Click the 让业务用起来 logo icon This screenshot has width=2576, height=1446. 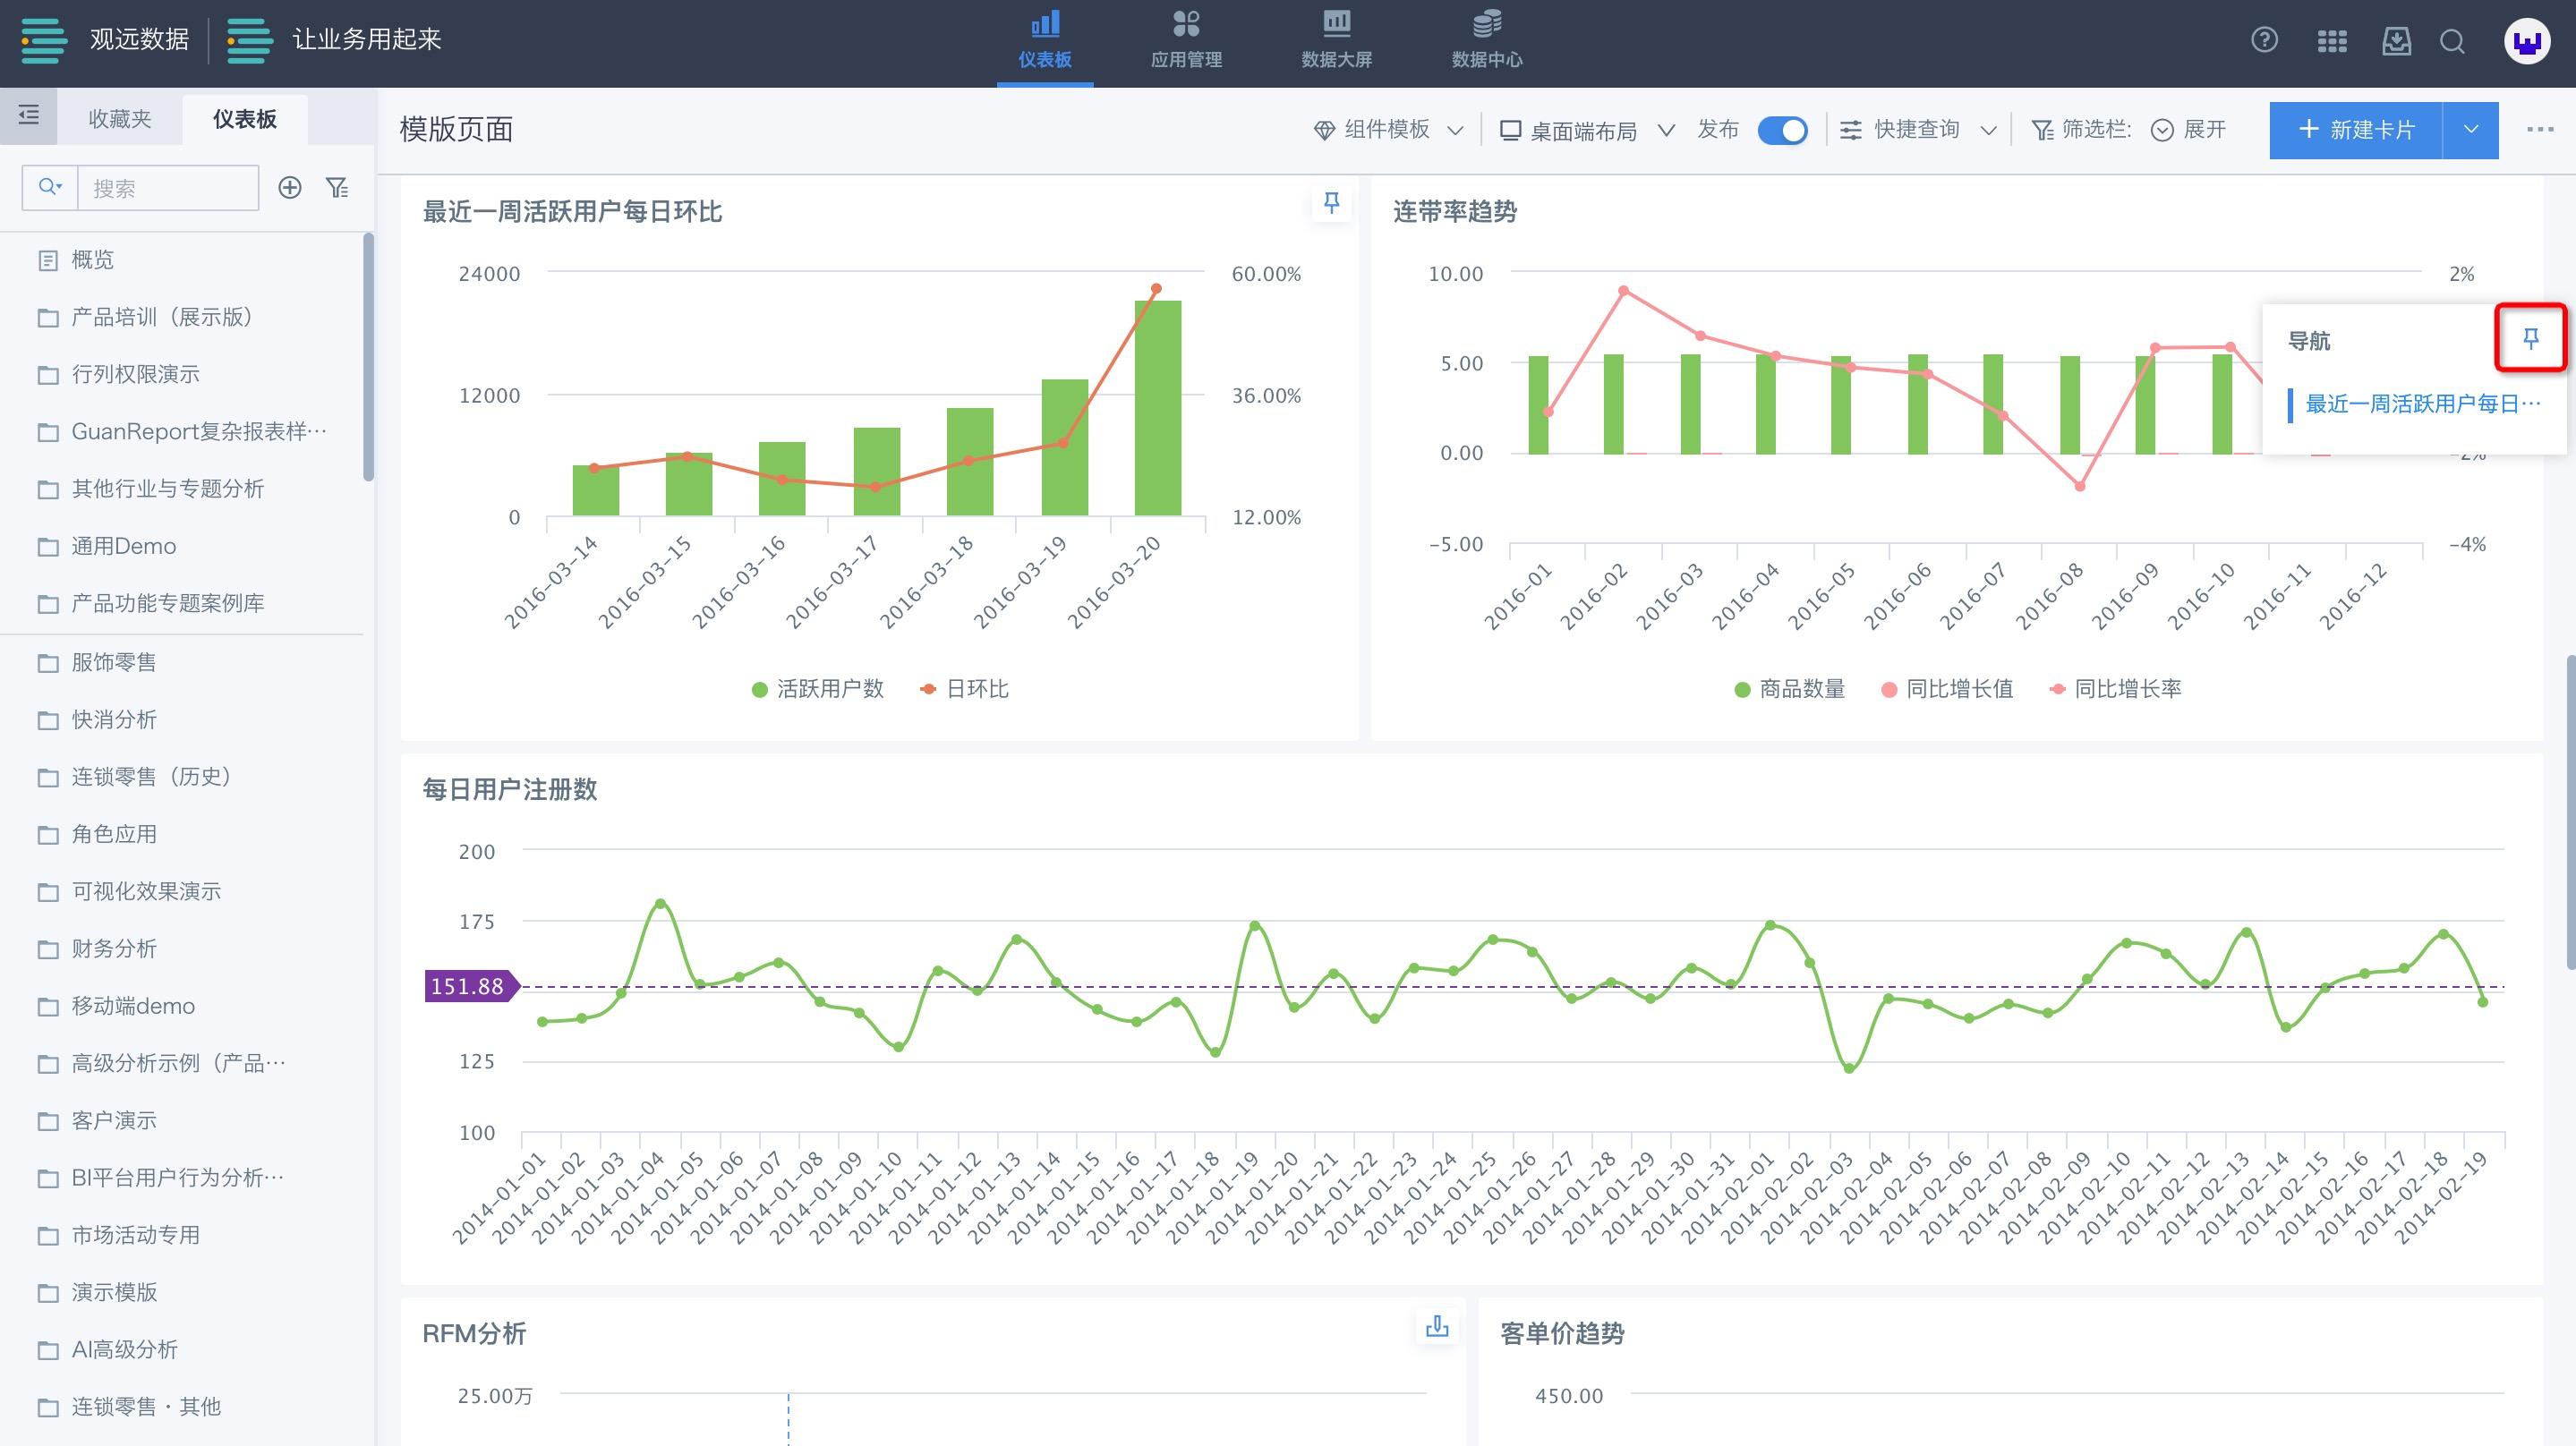[249, 40]
